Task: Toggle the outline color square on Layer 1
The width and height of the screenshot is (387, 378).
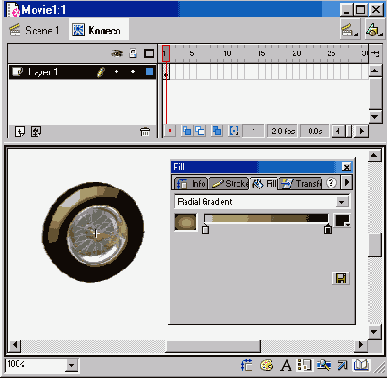Action: tap(149, 71)
